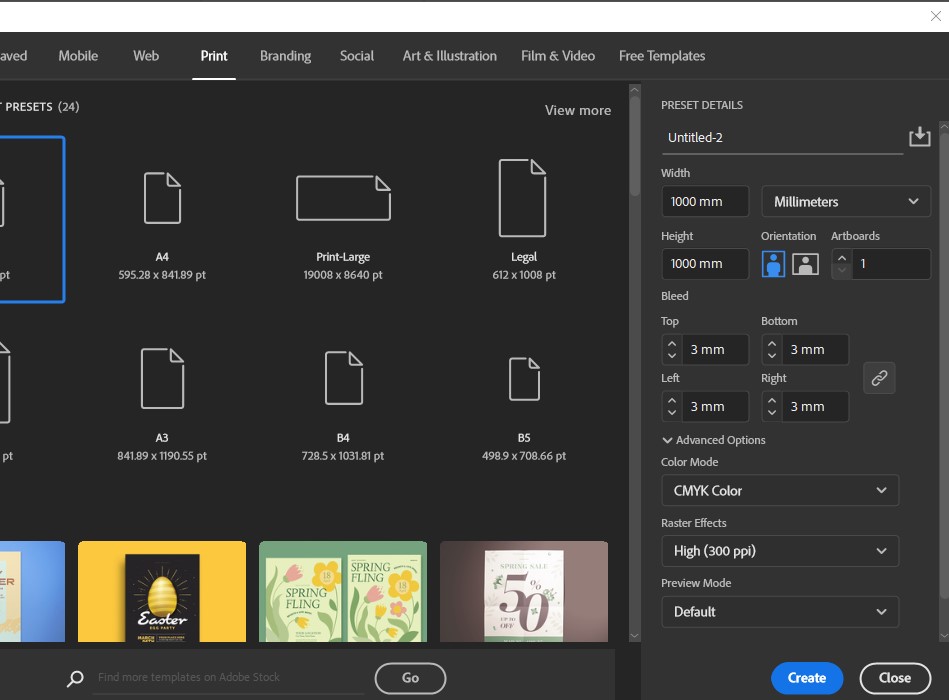
Task: Set landscape orientation
Action: point(805,264)
